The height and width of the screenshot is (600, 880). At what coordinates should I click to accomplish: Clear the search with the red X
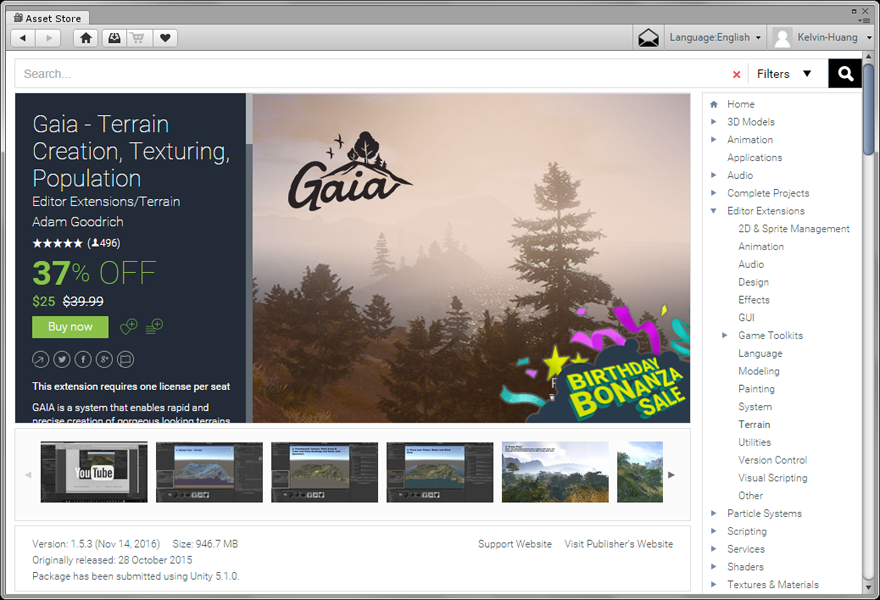click(737, 74)
